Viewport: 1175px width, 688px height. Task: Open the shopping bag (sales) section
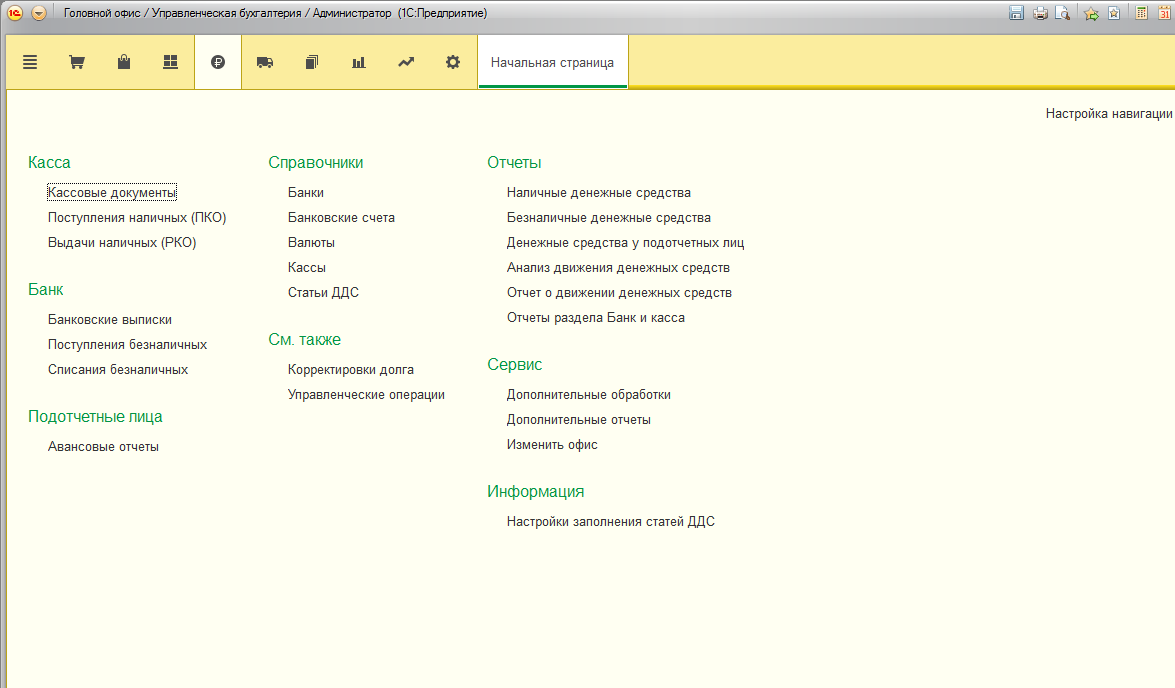(124, 62)
